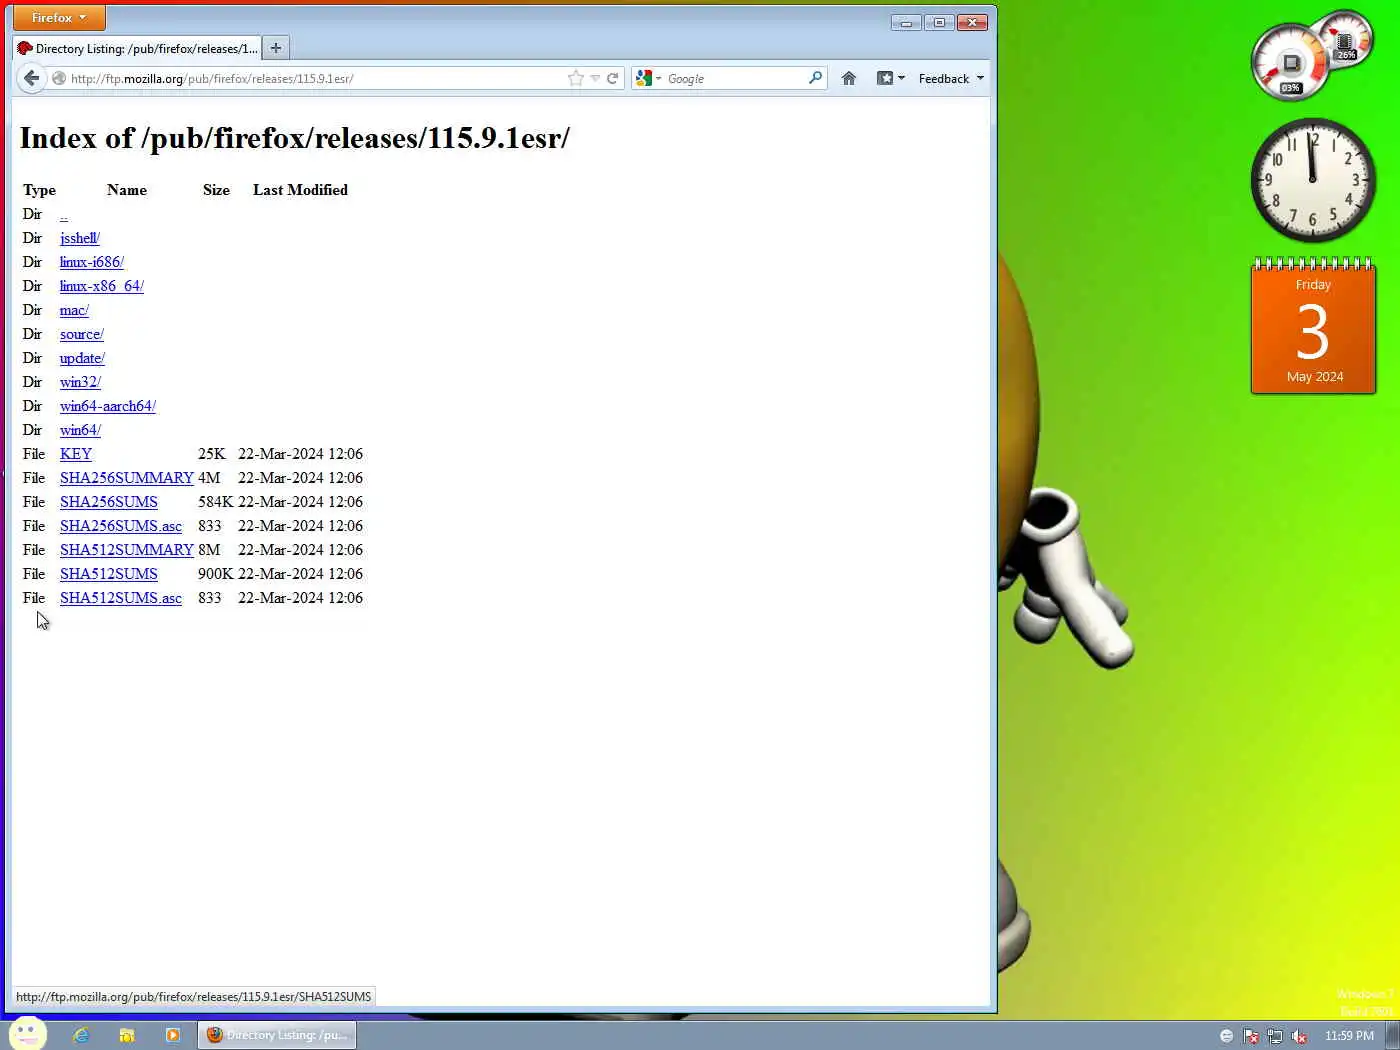Open the win64/ directory
Viewport: 1400px width, 1050px height.
click(80, 430)
